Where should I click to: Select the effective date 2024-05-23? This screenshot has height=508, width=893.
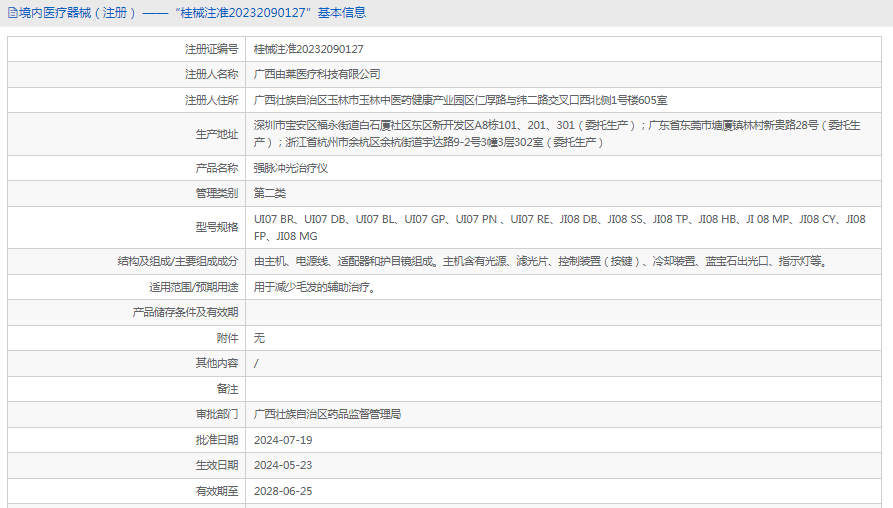283,465
